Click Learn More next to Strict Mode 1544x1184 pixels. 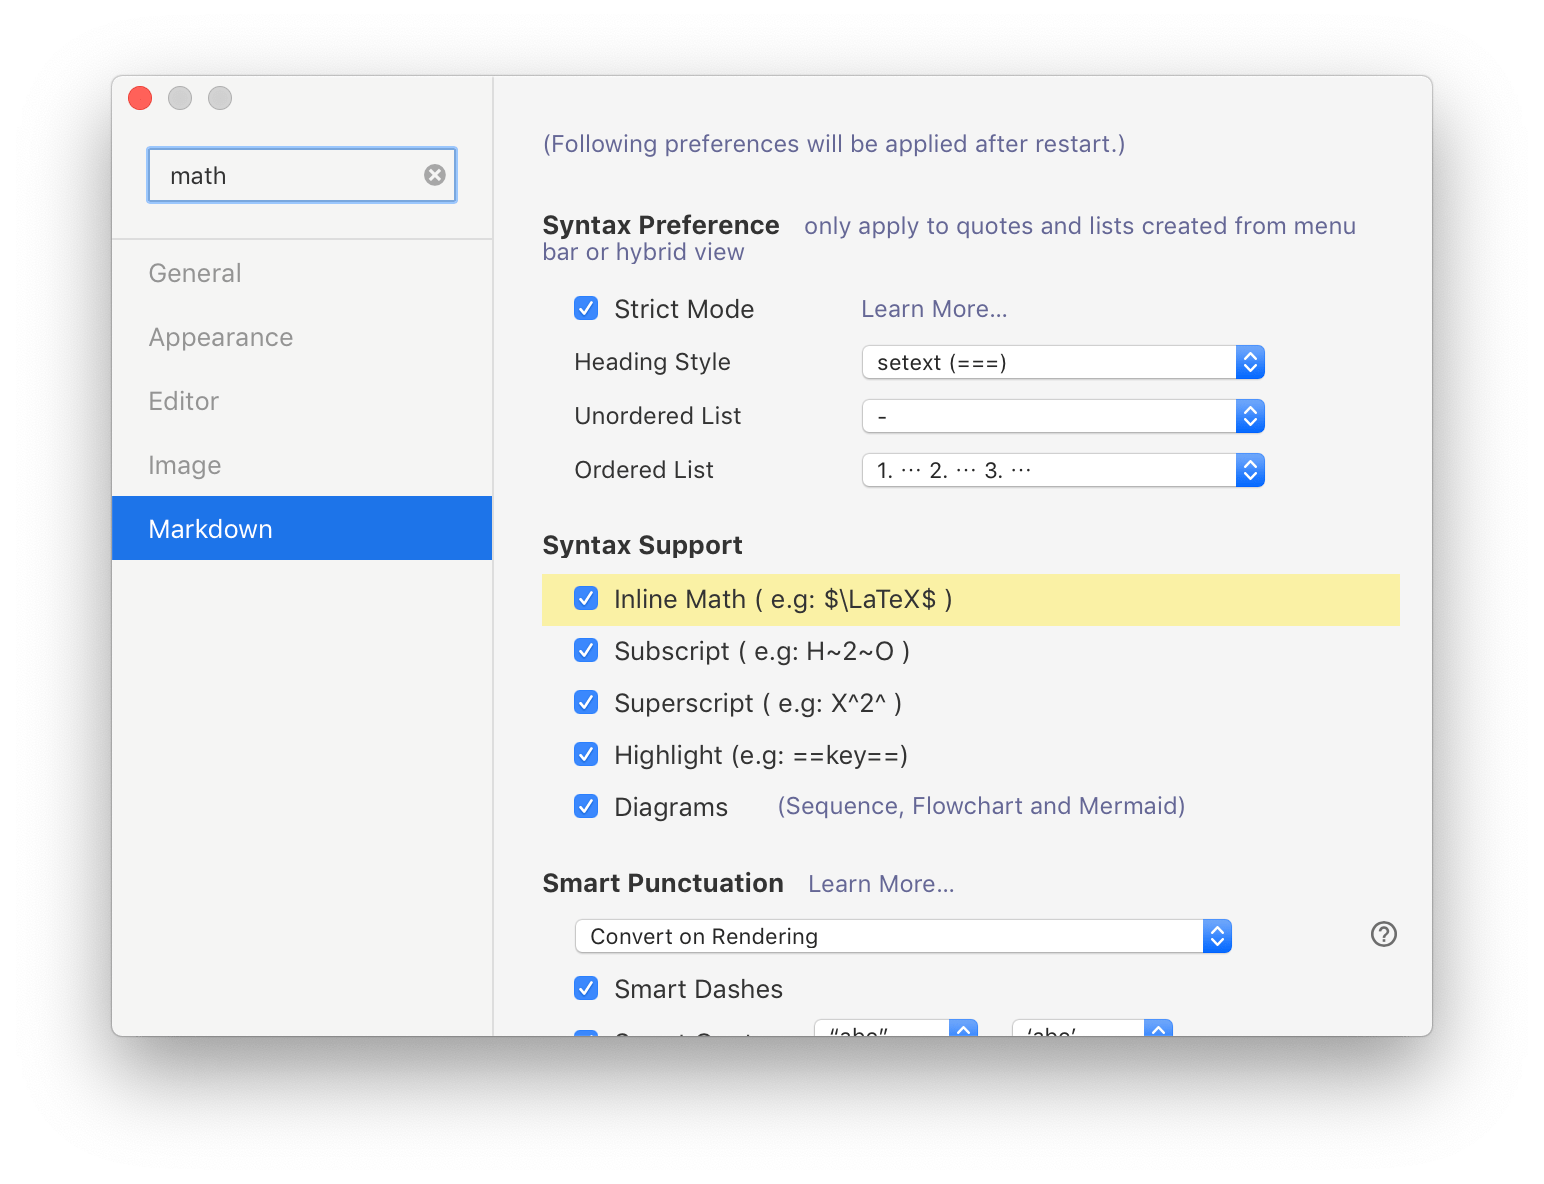(934, 309)
